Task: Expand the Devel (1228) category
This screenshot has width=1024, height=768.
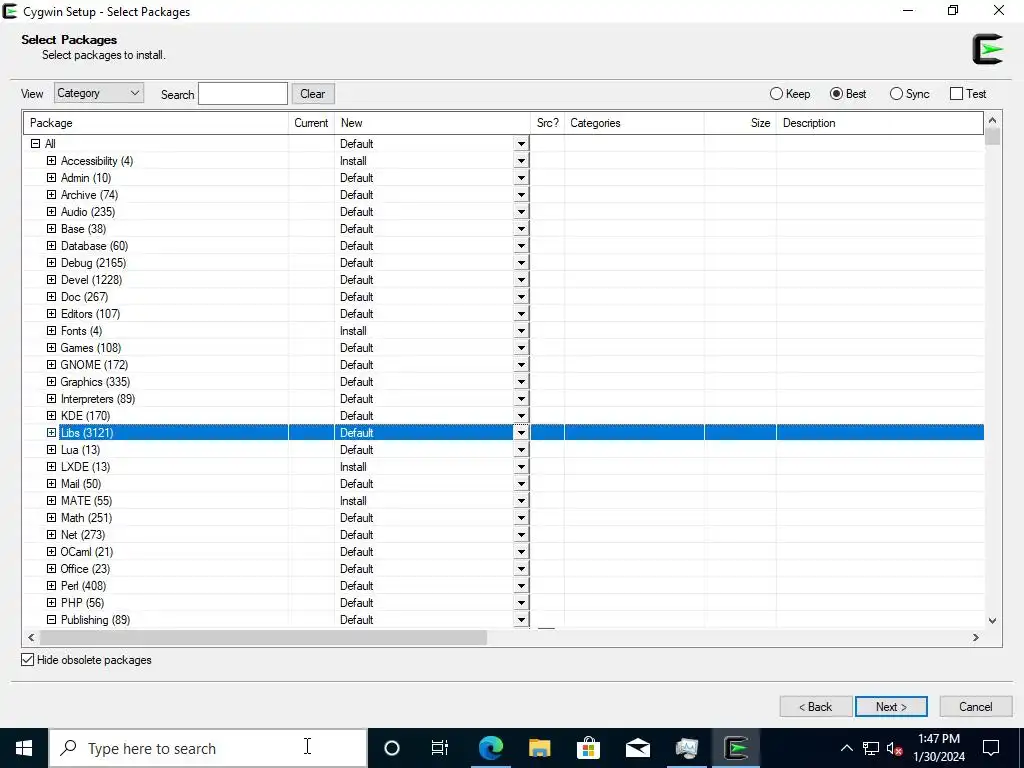Action: (x=51, y=280)
